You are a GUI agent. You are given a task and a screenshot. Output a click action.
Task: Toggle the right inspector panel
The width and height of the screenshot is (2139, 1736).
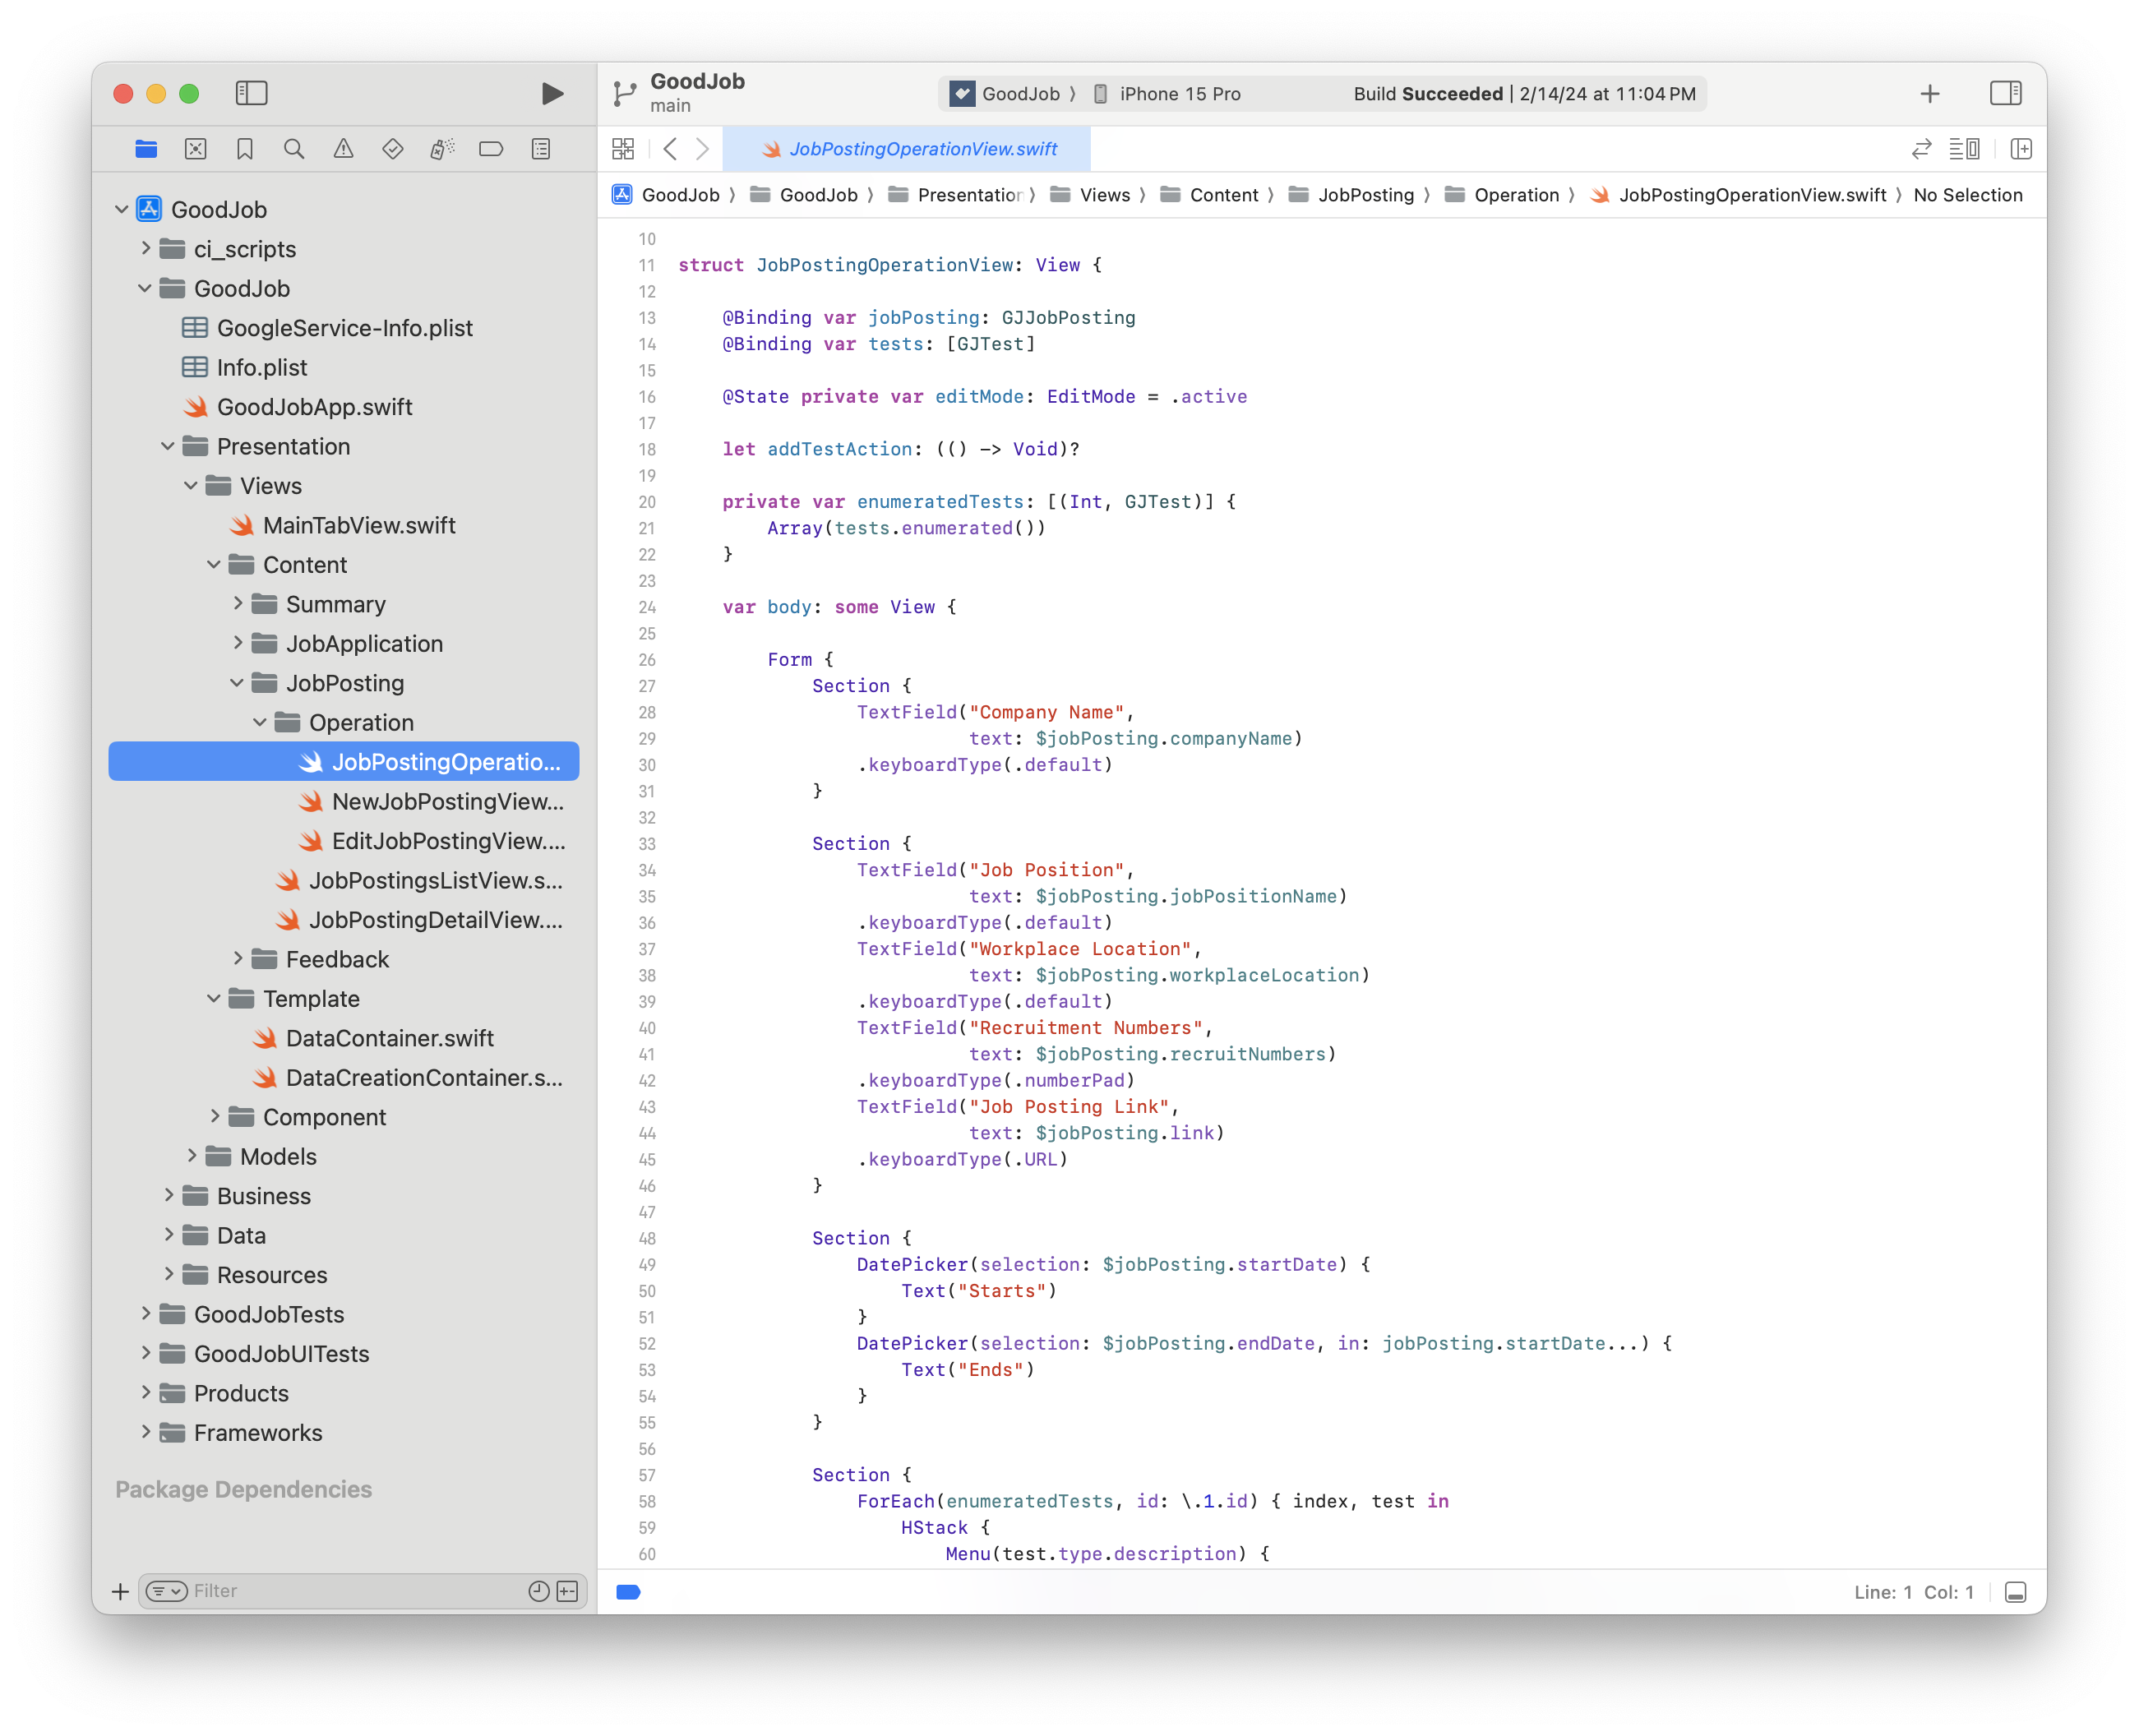[x=2005, y=93]
